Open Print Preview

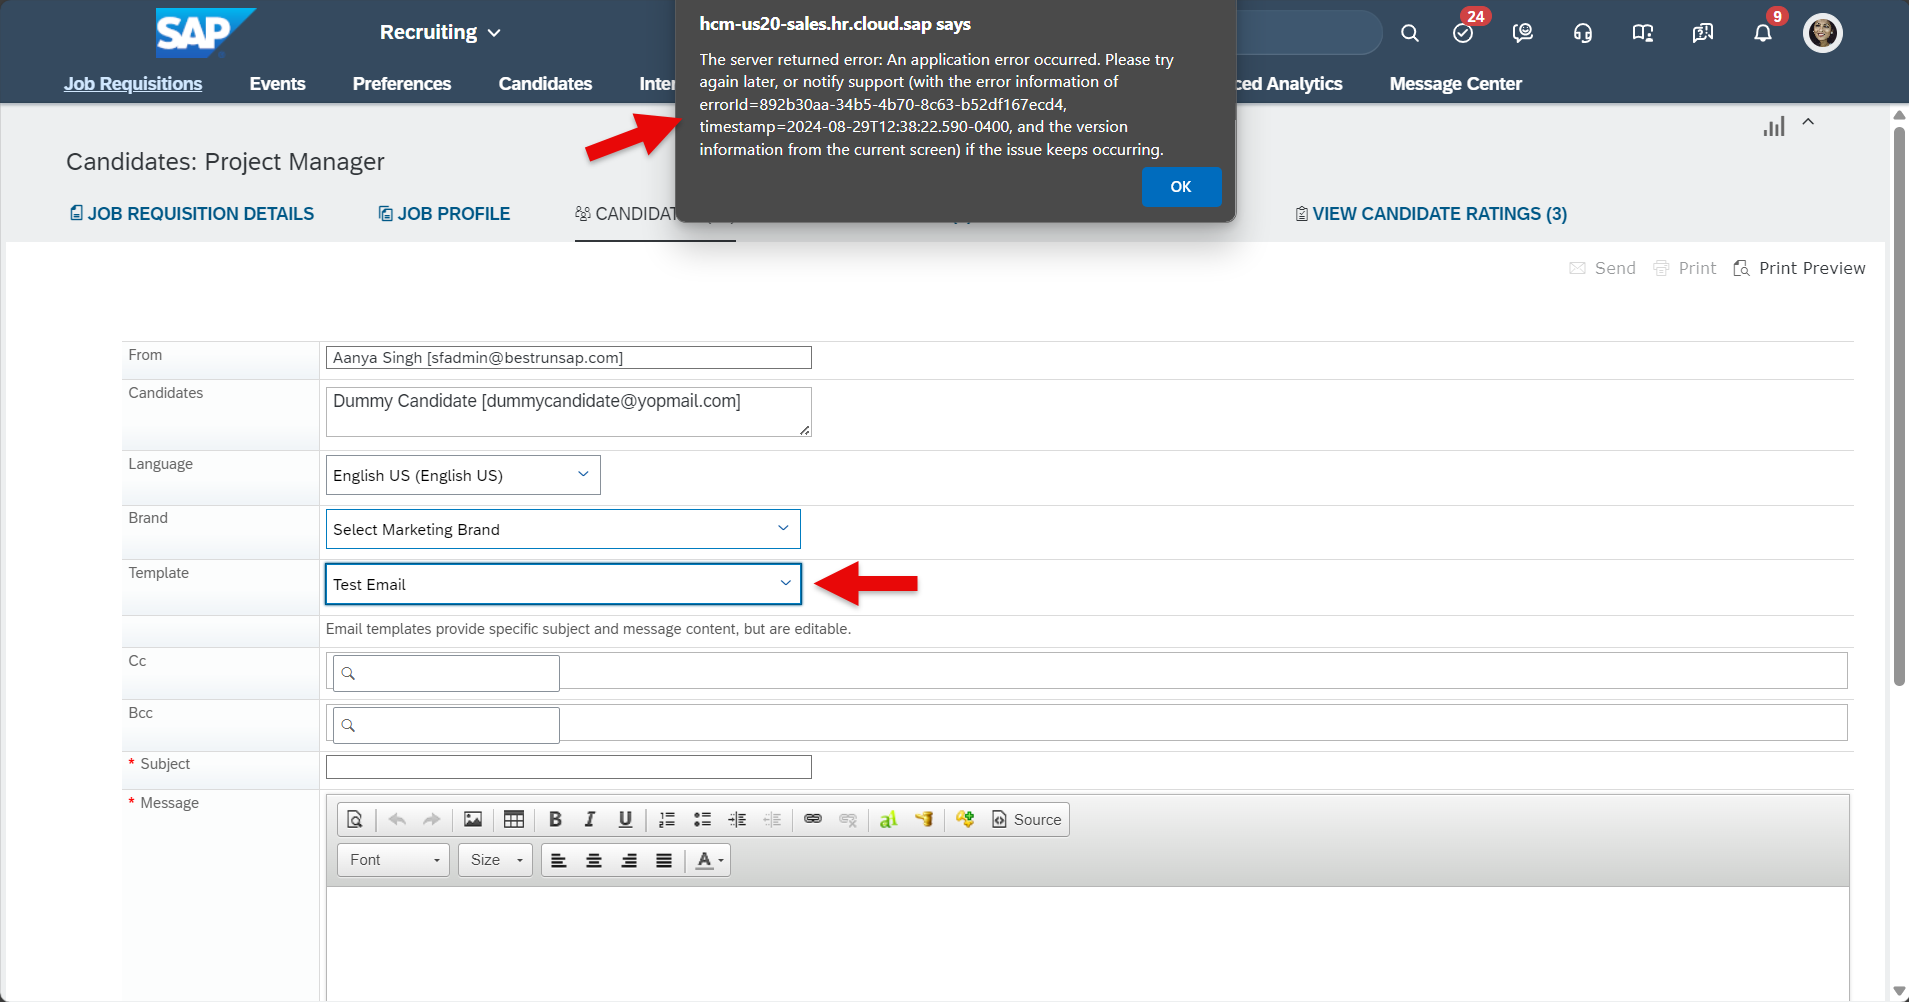point(1799,268)
